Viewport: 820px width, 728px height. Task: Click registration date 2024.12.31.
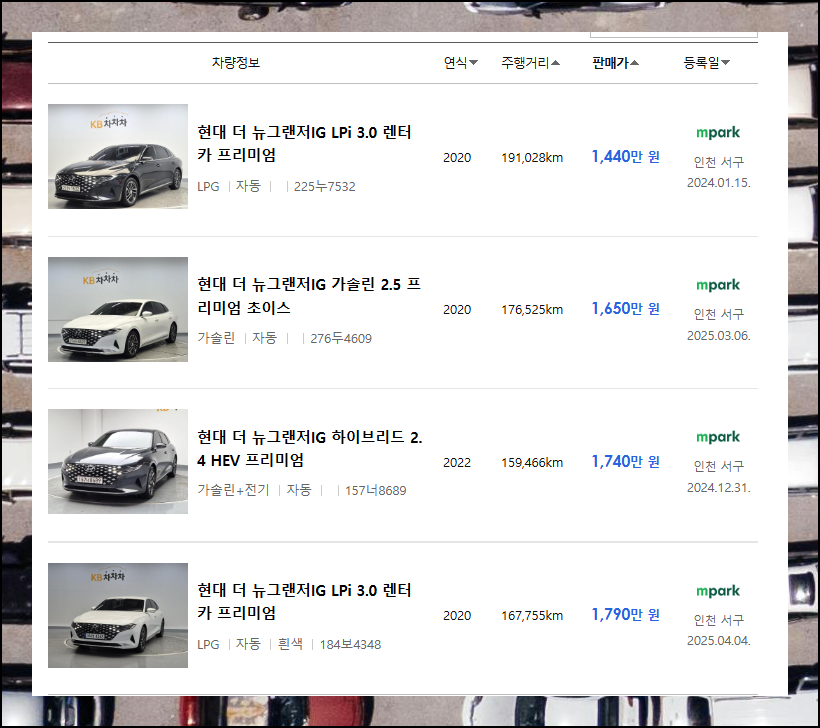tap(719, 487)
